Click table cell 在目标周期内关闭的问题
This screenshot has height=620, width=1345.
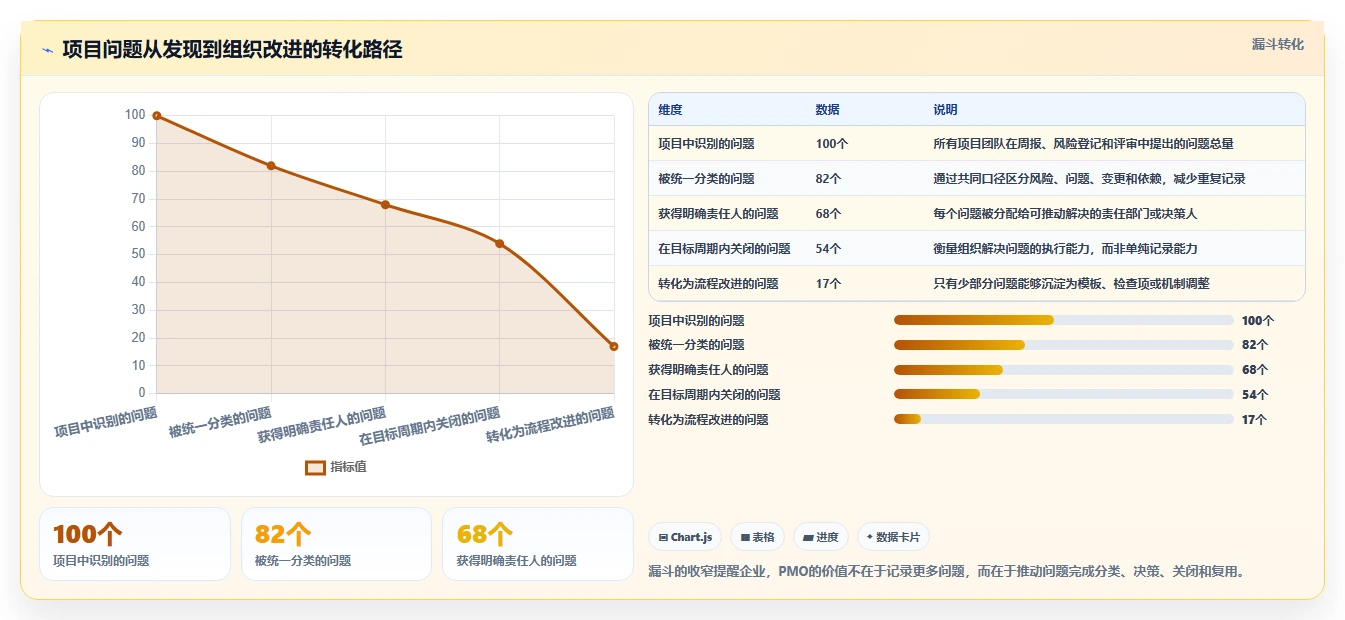(724, 249)
